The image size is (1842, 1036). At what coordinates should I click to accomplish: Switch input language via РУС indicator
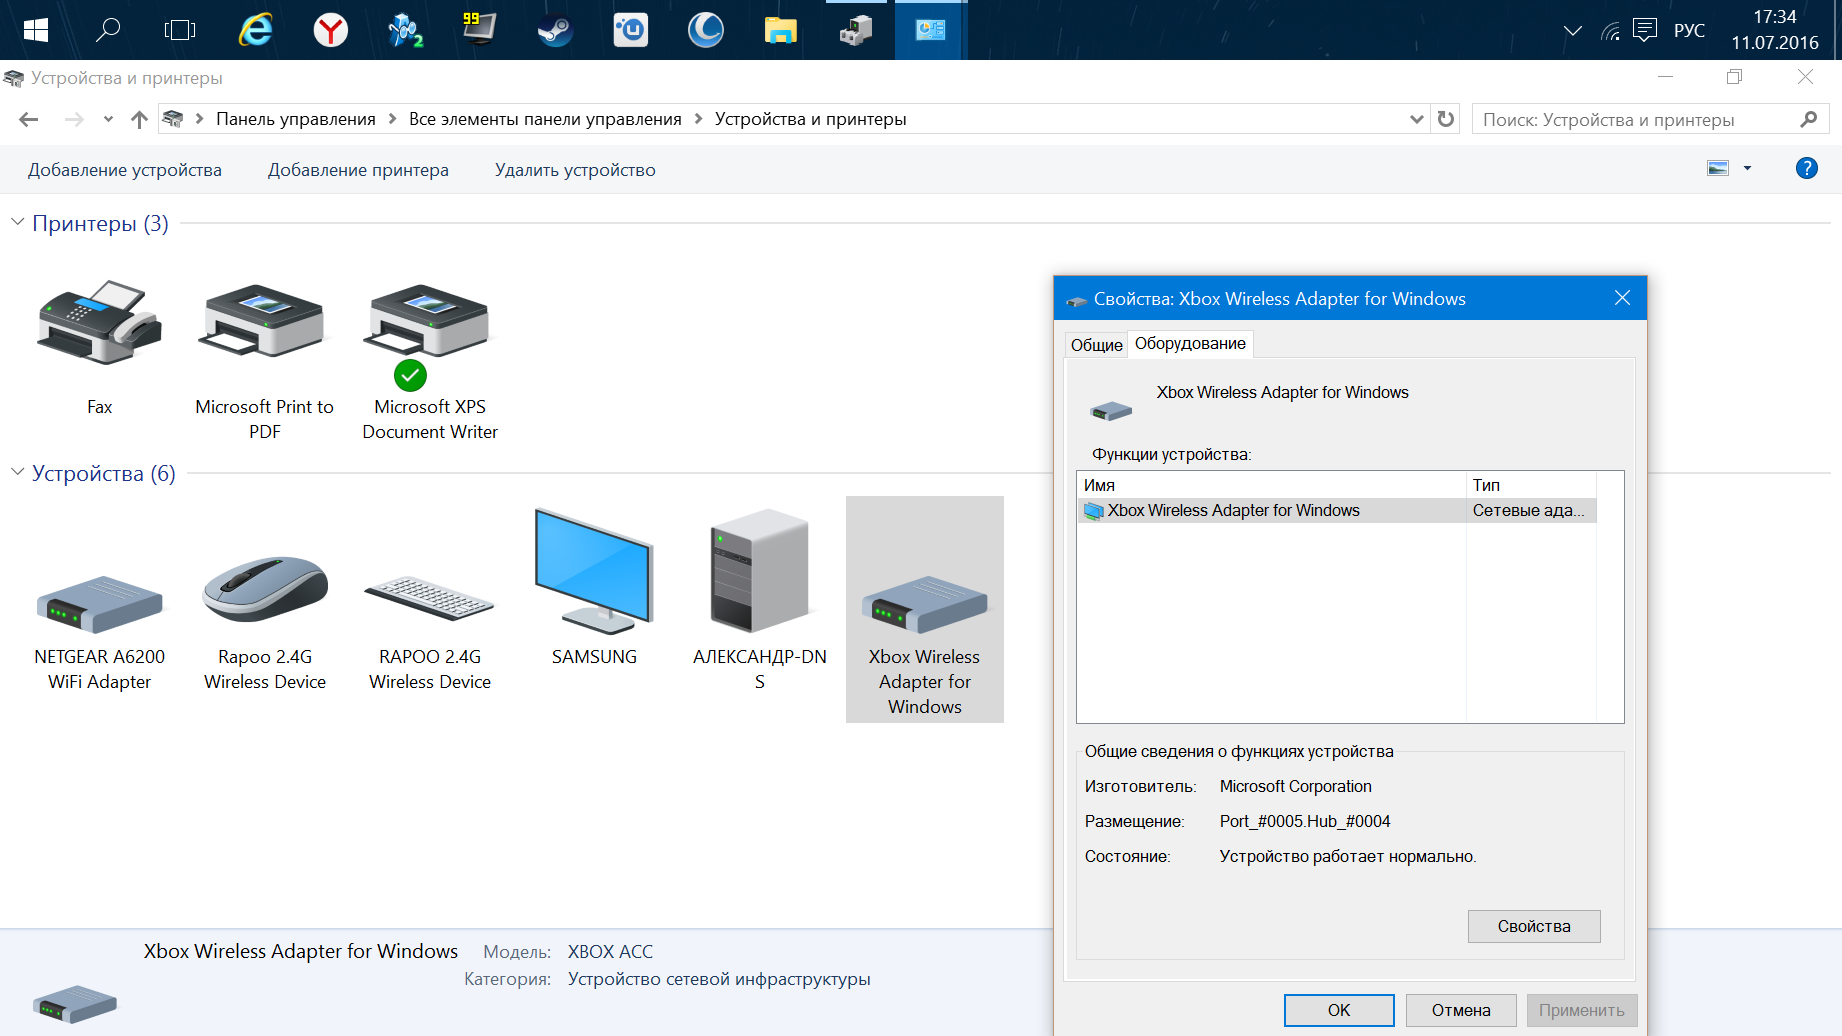[x=1689, y=31]
